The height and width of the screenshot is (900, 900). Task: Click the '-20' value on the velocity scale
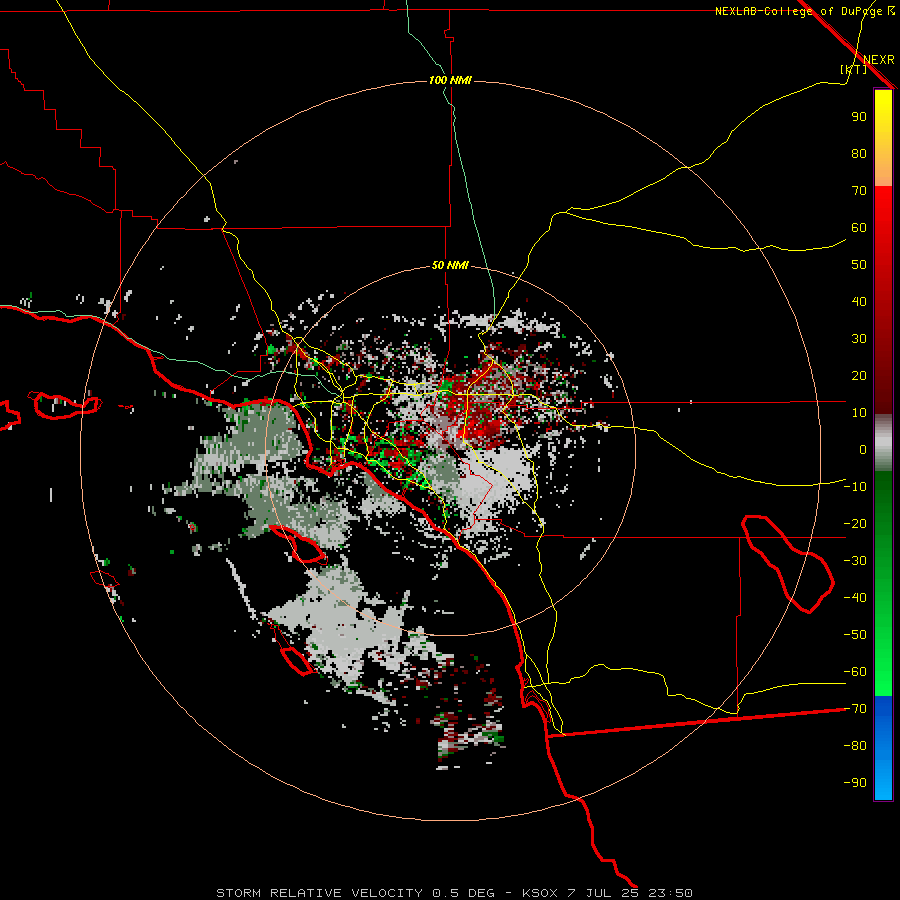coord(855,524)
